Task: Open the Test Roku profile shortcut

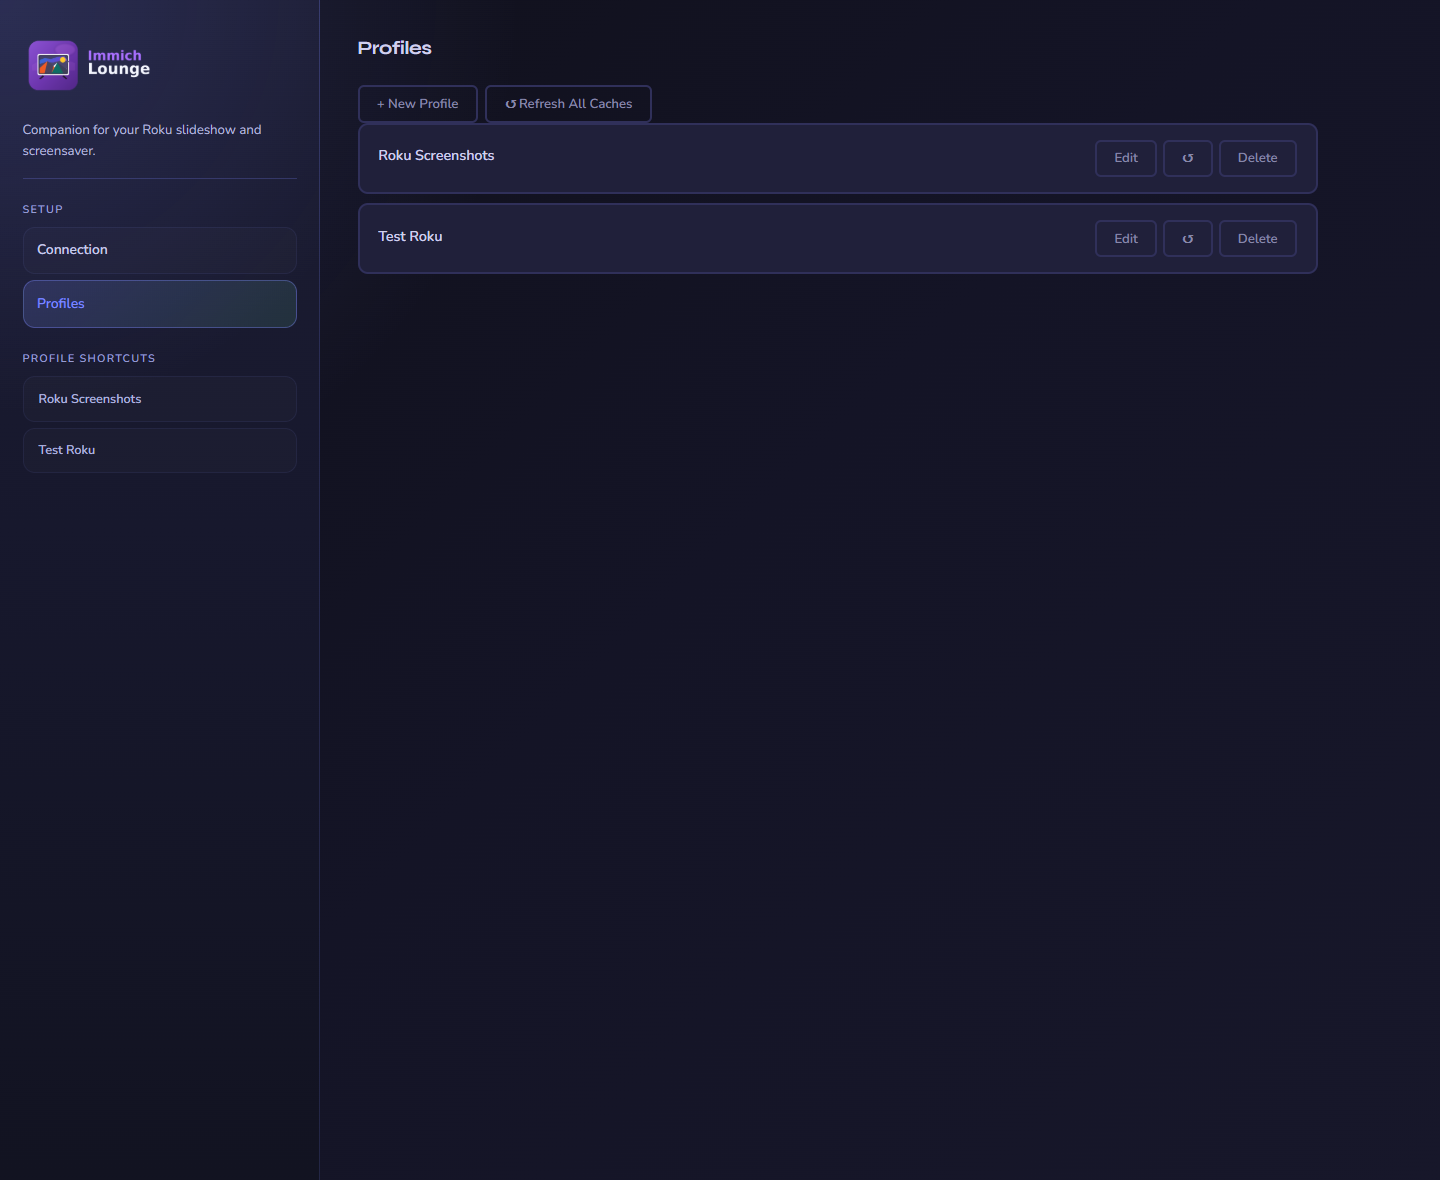Action: pyautogui.click(x=159, y=450)
